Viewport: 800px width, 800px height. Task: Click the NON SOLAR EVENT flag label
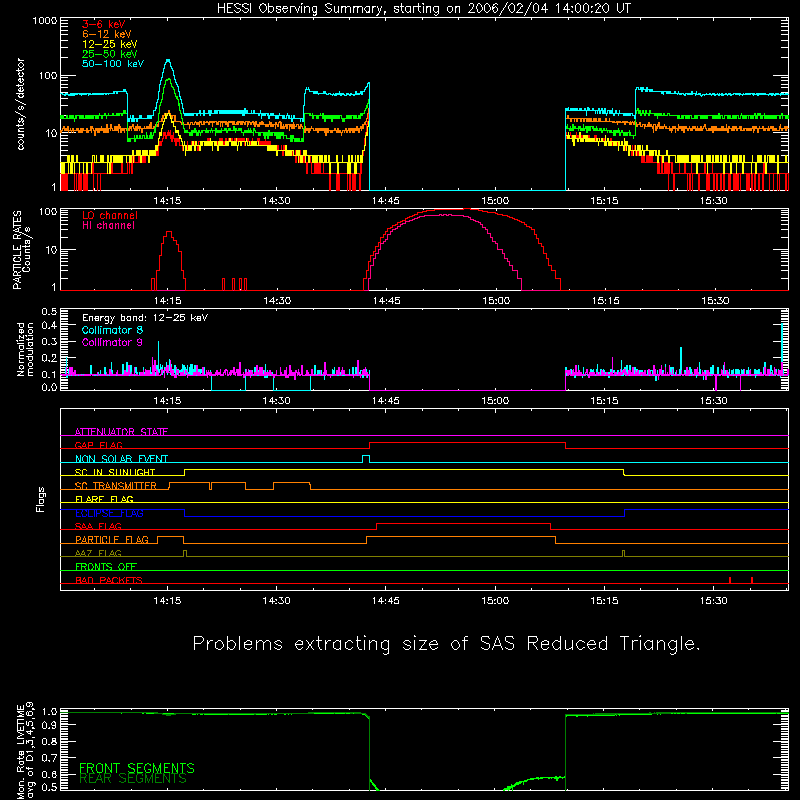pos(121,459)
